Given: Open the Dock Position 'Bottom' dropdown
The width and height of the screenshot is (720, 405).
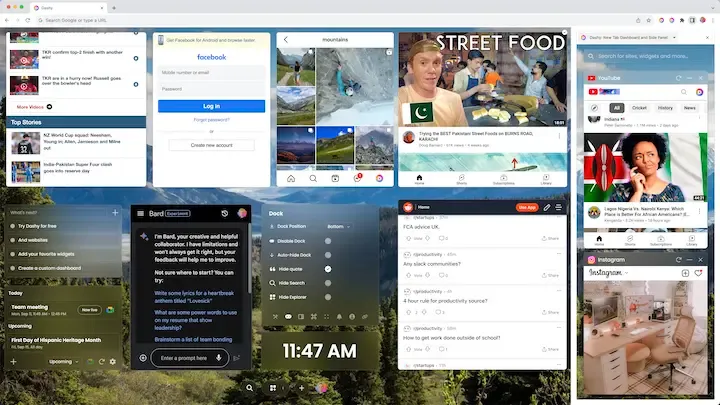Looking at the screenshot, I should 339,226.
